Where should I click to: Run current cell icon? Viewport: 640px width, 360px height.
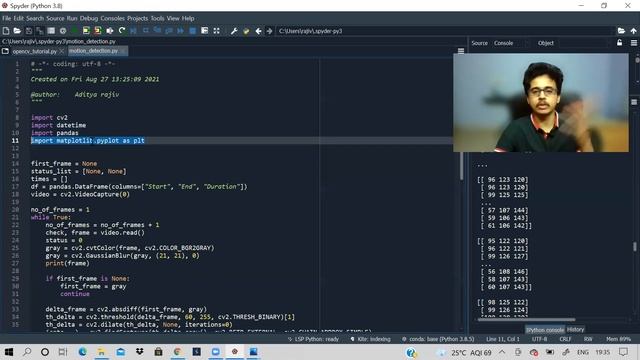click(x=86, y=31)
